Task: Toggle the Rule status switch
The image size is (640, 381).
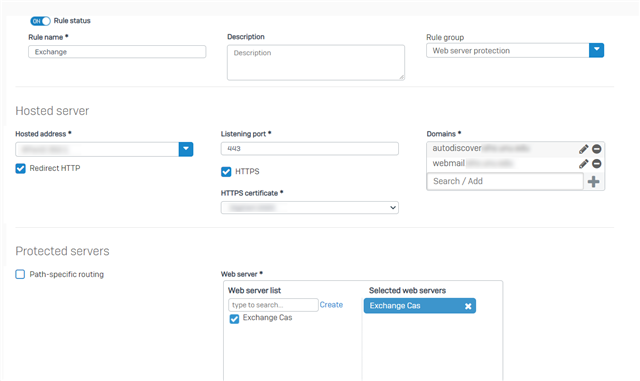Action: click(40, 21)
